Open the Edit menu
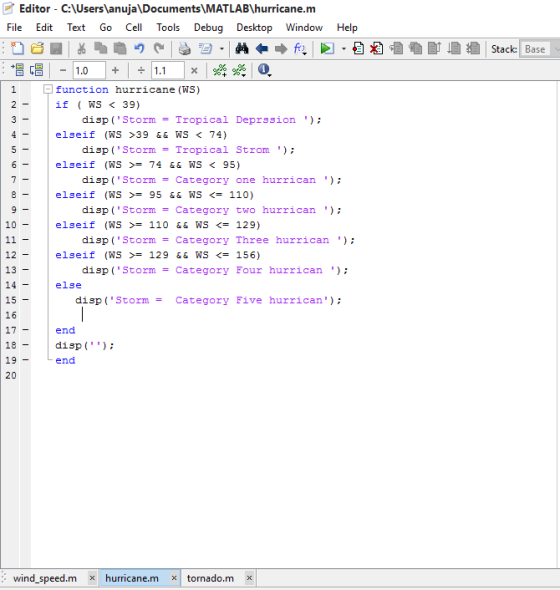 pyautogui.click(x=44, y=27)
